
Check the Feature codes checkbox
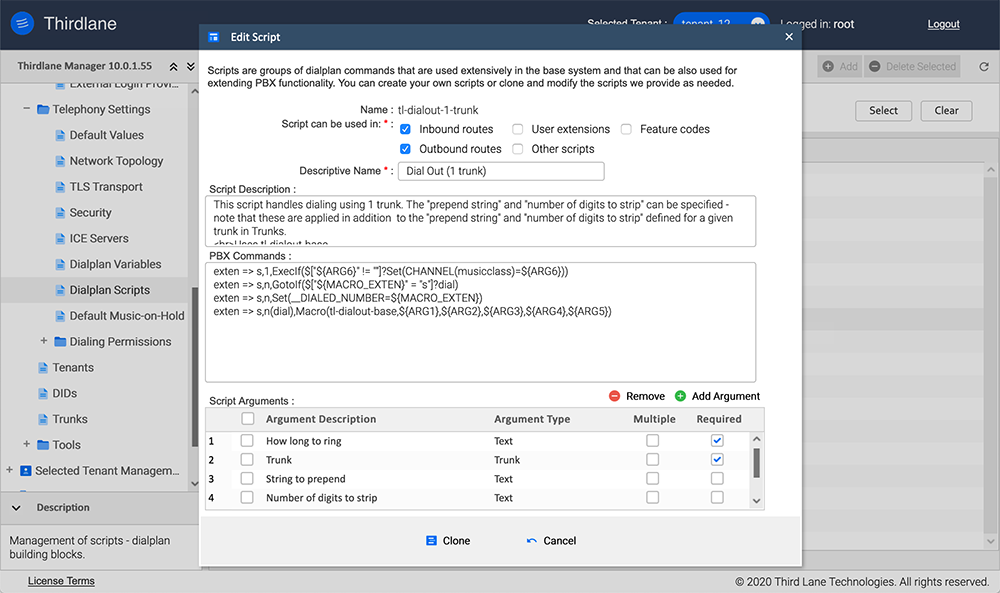point(626,129)
